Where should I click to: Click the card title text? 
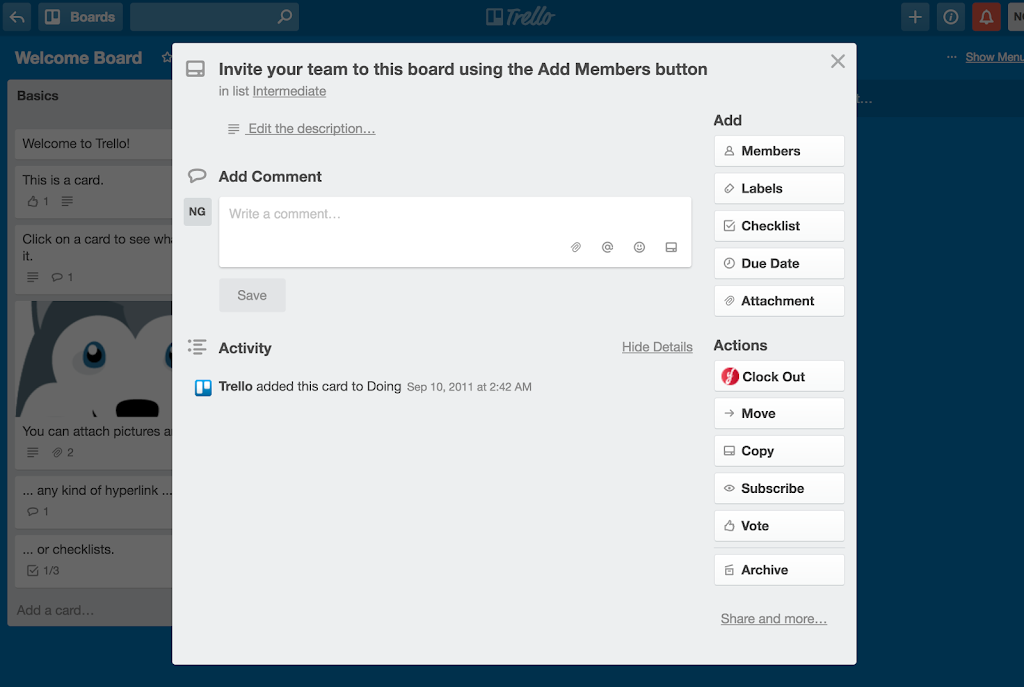[462, 69]
